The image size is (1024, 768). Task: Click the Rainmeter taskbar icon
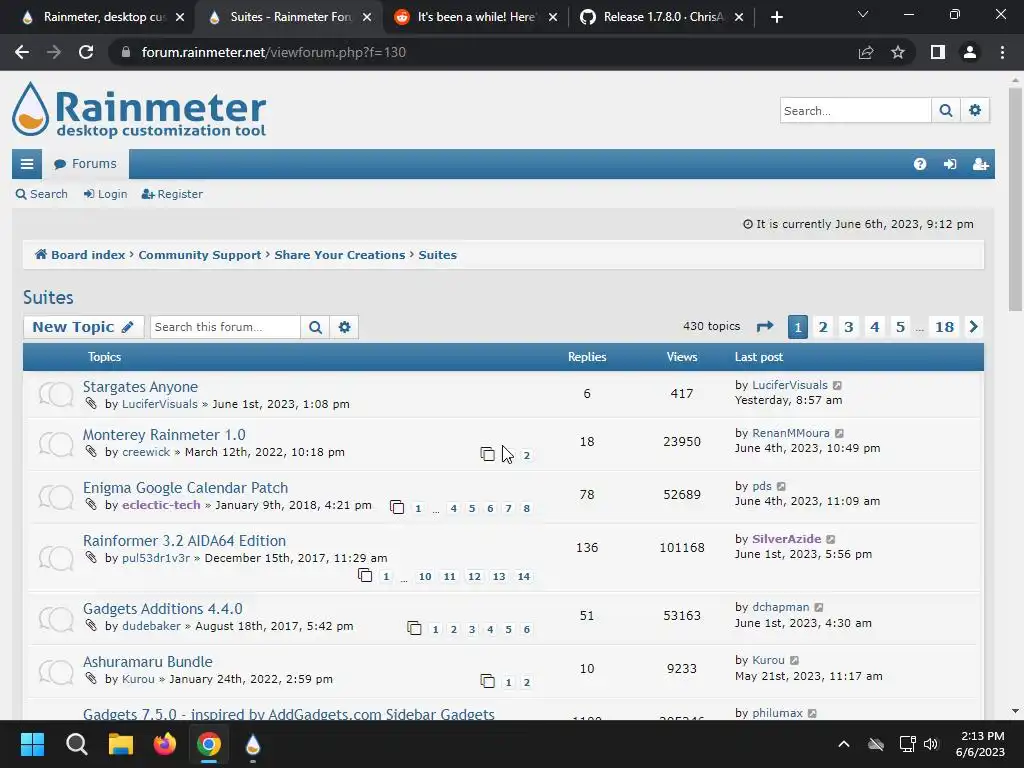point(253,744)
